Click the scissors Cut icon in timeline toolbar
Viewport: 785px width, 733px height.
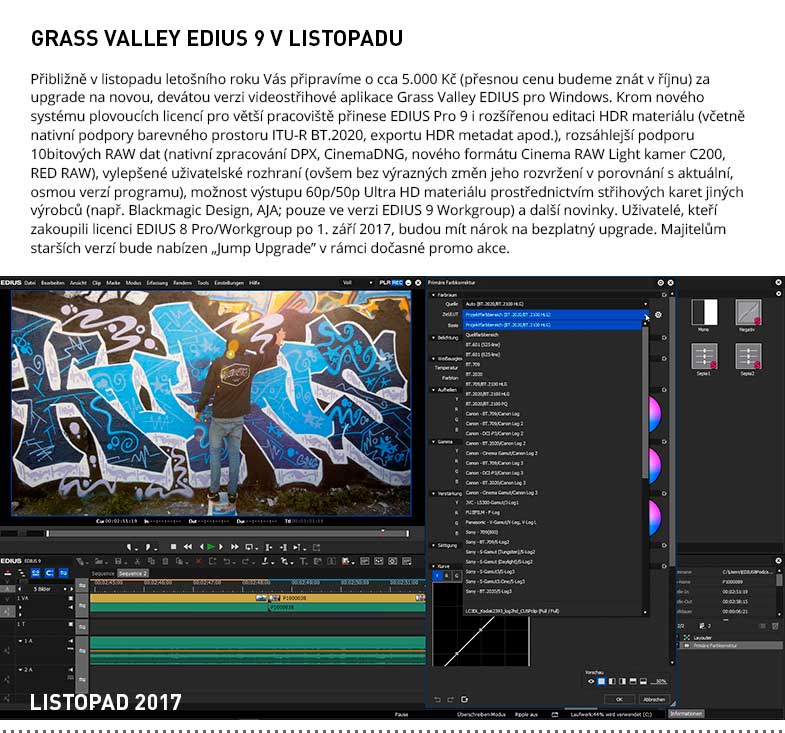click(138, 561)
